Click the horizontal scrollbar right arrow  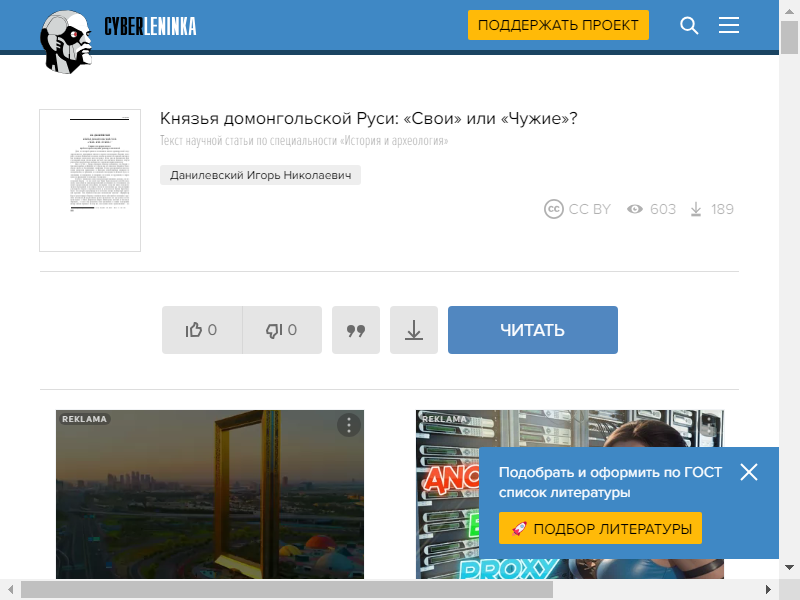pos(769,590)
